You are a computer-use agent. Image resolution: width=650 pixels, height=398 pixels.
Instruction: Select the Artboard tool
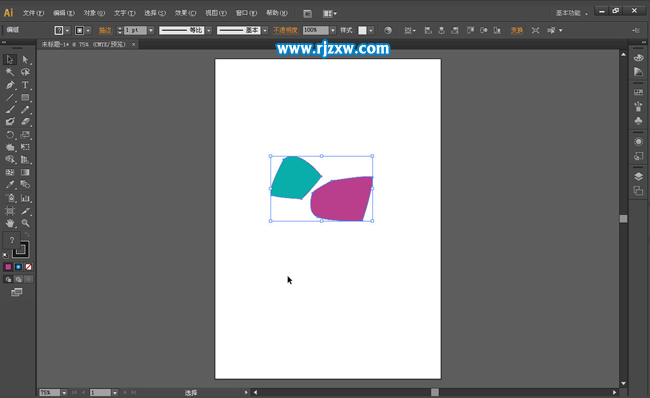click(10, 211)
